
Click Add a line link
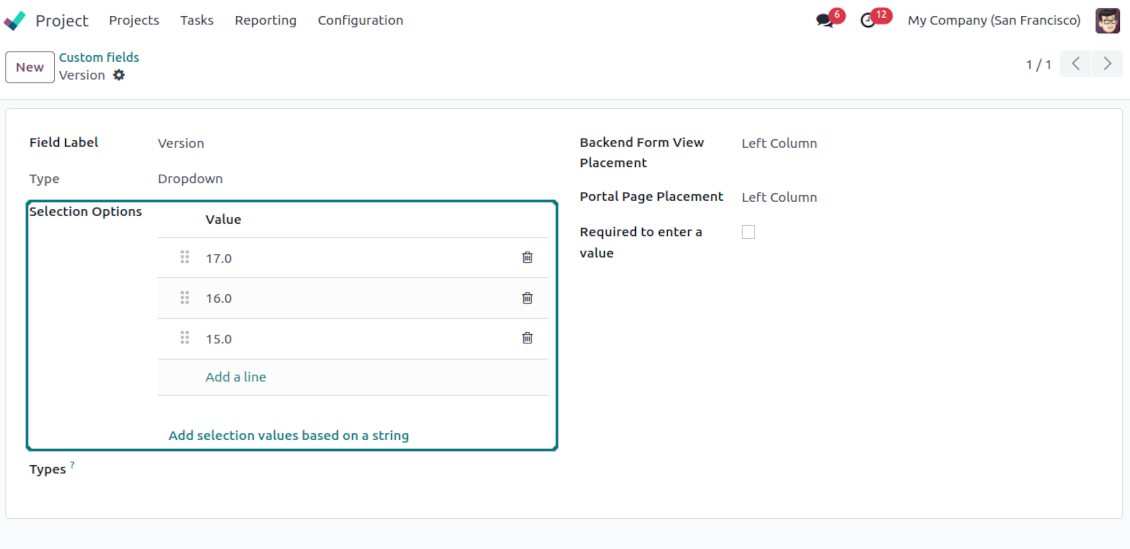(236, 377)
